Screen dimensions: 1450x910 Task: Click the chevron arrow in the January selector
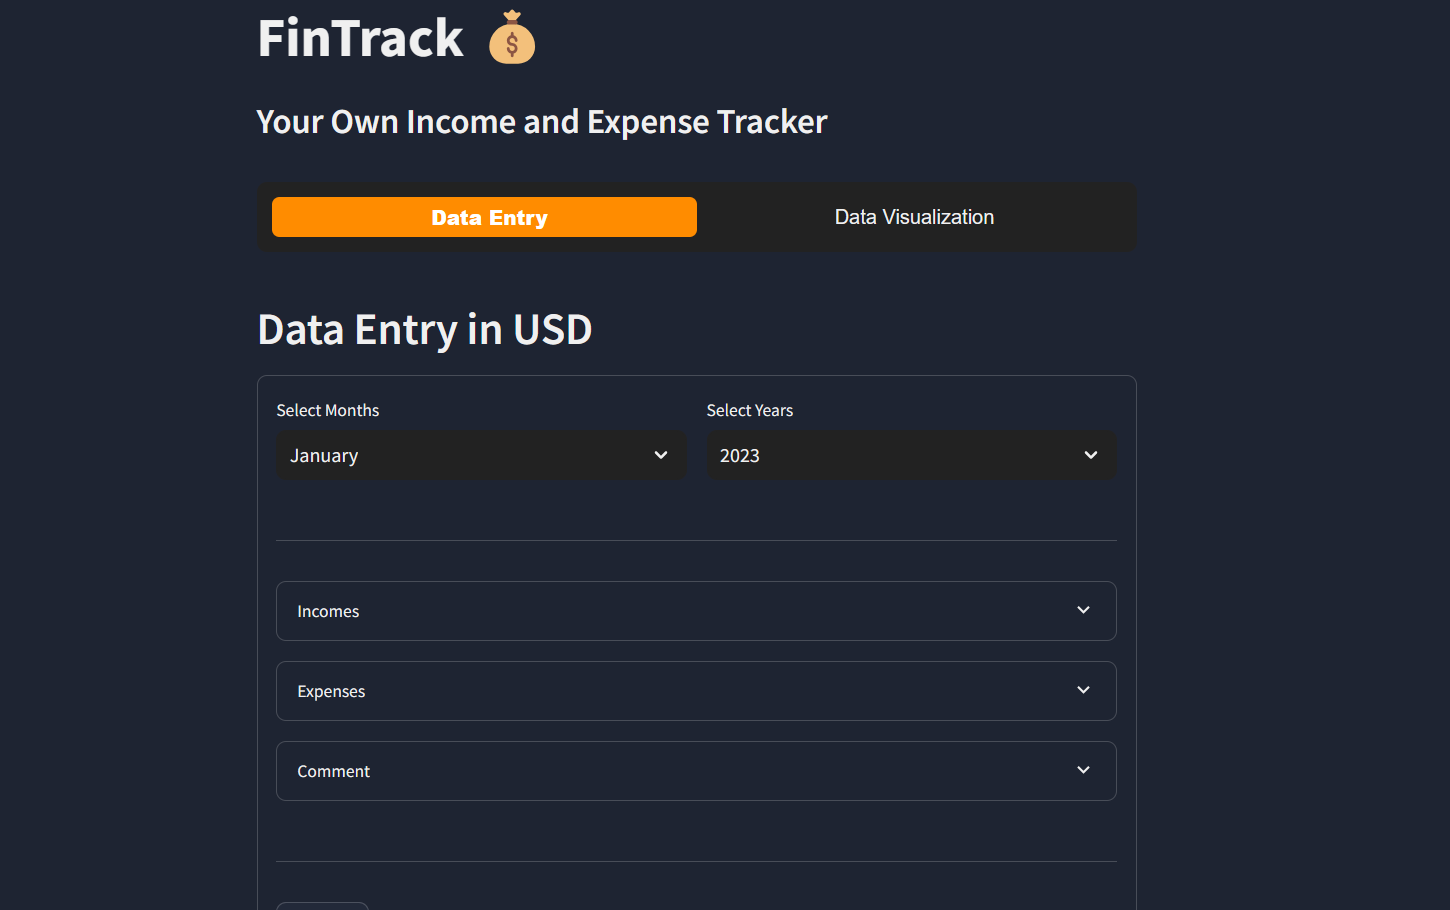661,455
